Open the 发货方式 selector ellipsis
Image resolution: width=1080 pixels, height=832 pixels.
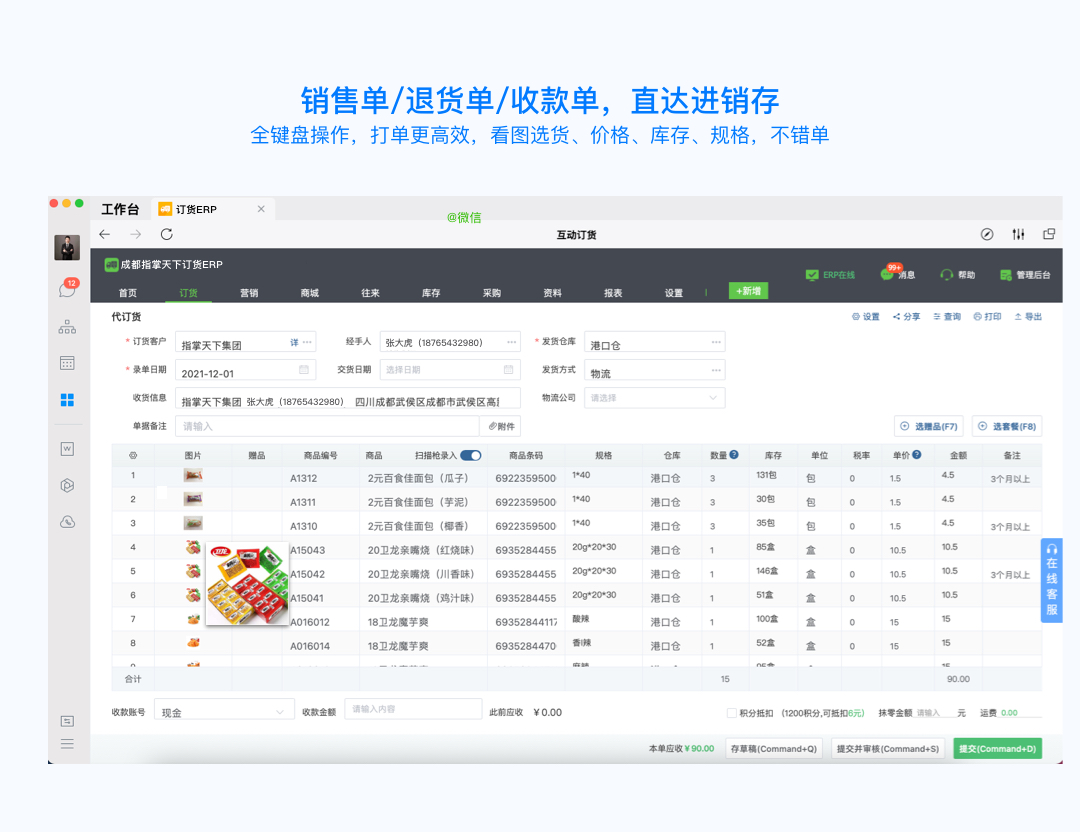point(716,370)
